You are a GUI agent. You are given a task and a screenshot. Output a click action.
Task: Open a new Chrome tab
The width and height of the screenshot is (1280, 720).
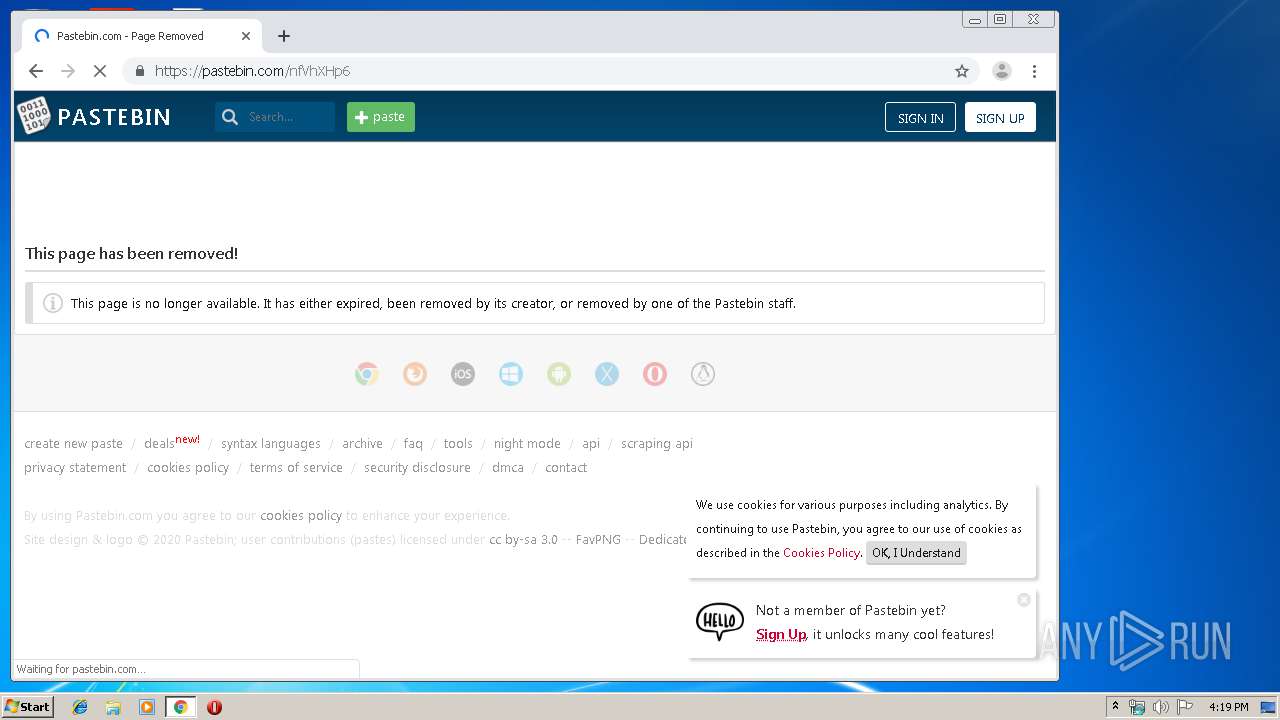coord(284,36)
